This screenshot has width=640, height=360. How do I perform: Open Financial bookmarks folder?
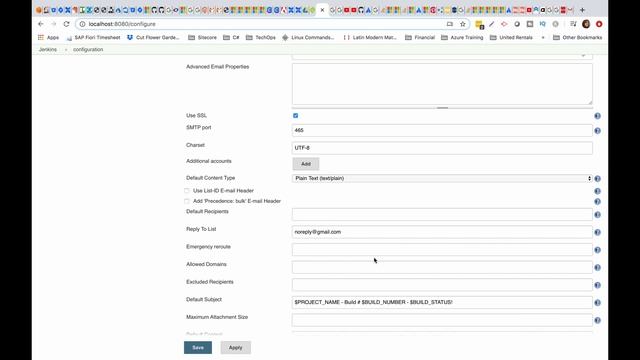(x=420, y=37)
